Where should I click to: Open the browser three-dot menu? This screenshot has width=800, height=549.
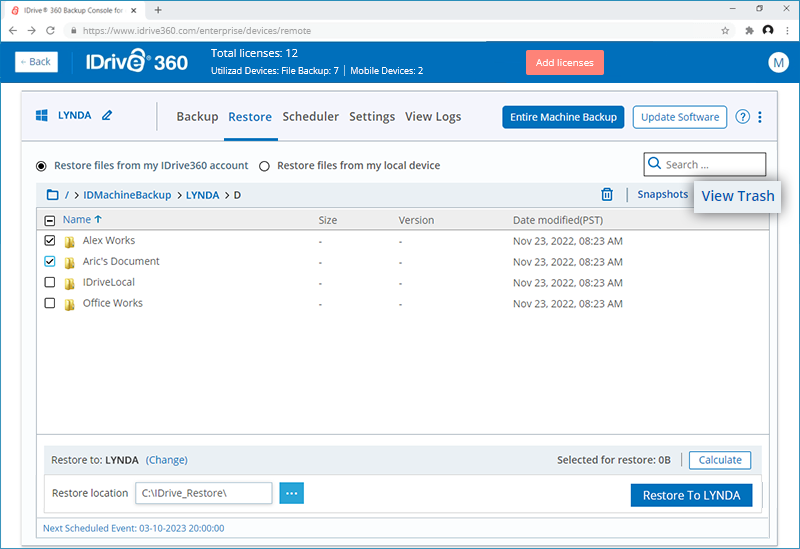pyautogui.click(x=787, y=31)
